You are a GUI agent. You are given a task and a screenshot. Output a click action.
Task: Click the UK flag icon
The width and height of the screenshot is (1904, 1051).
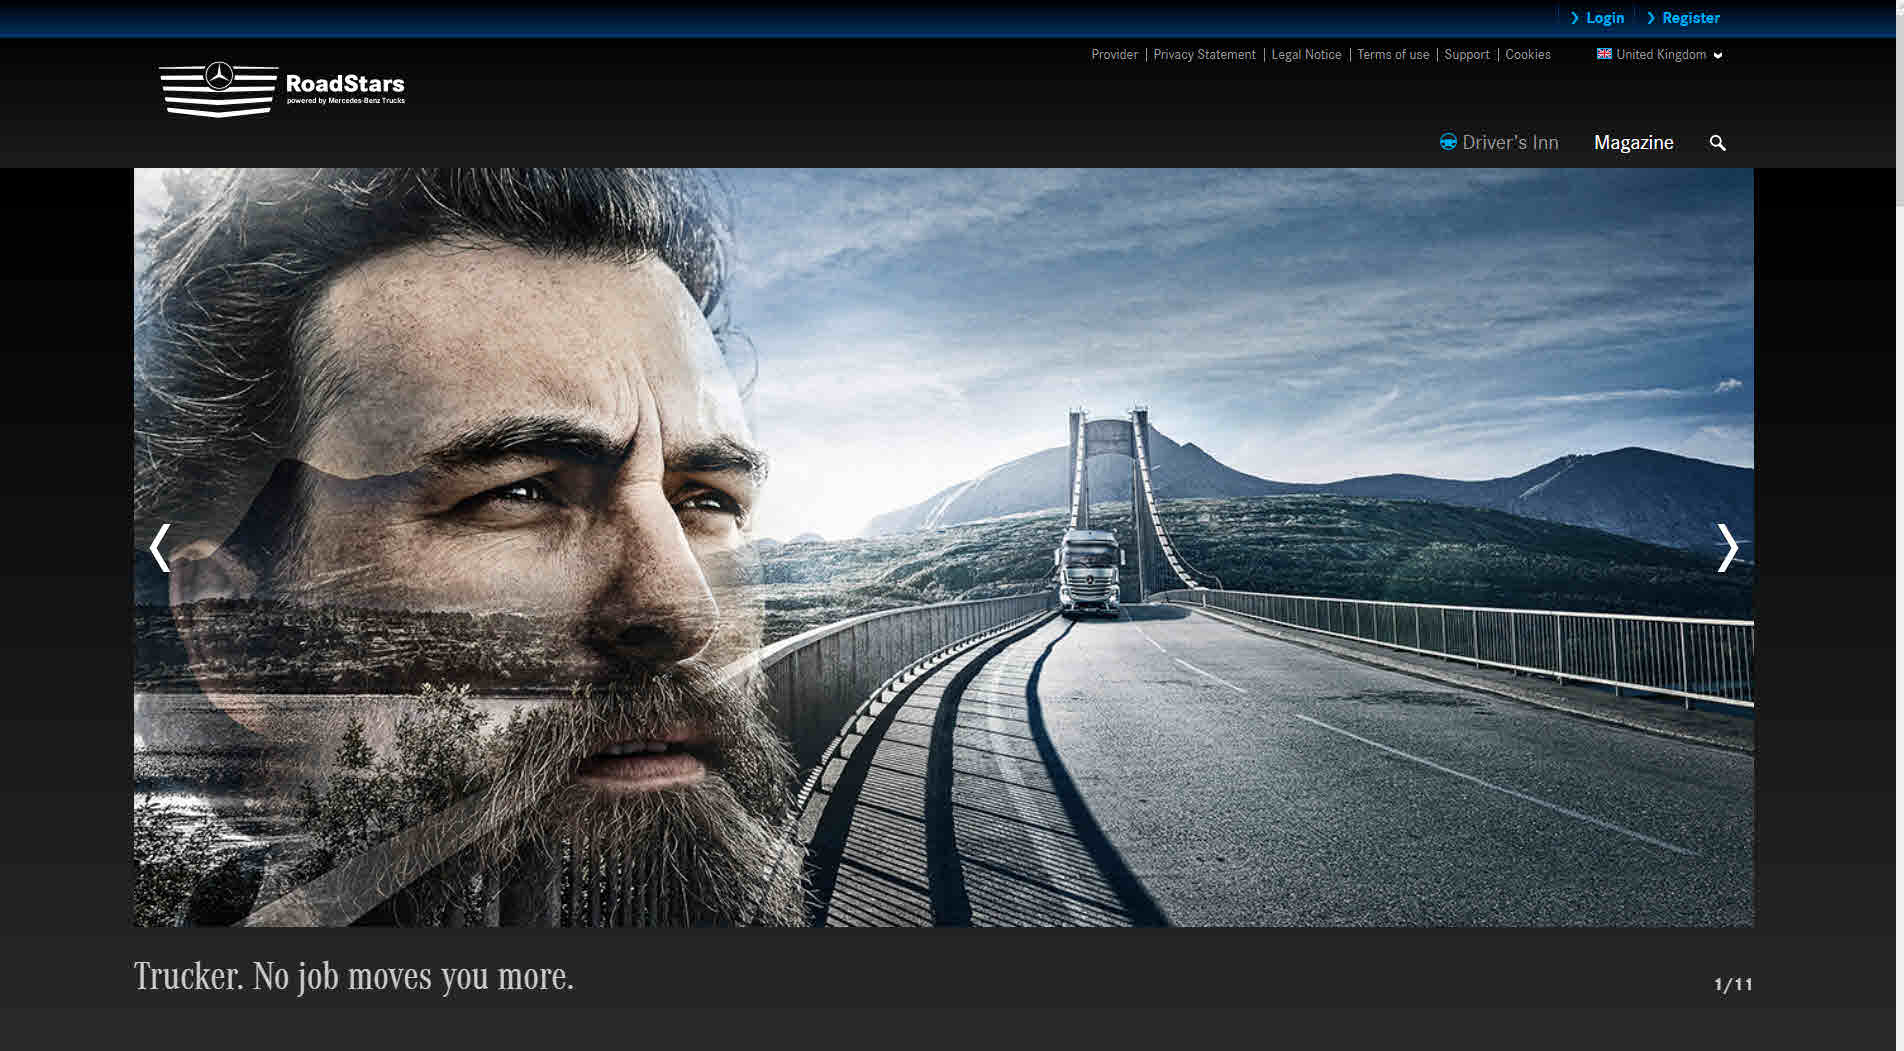click(1604, 54)
